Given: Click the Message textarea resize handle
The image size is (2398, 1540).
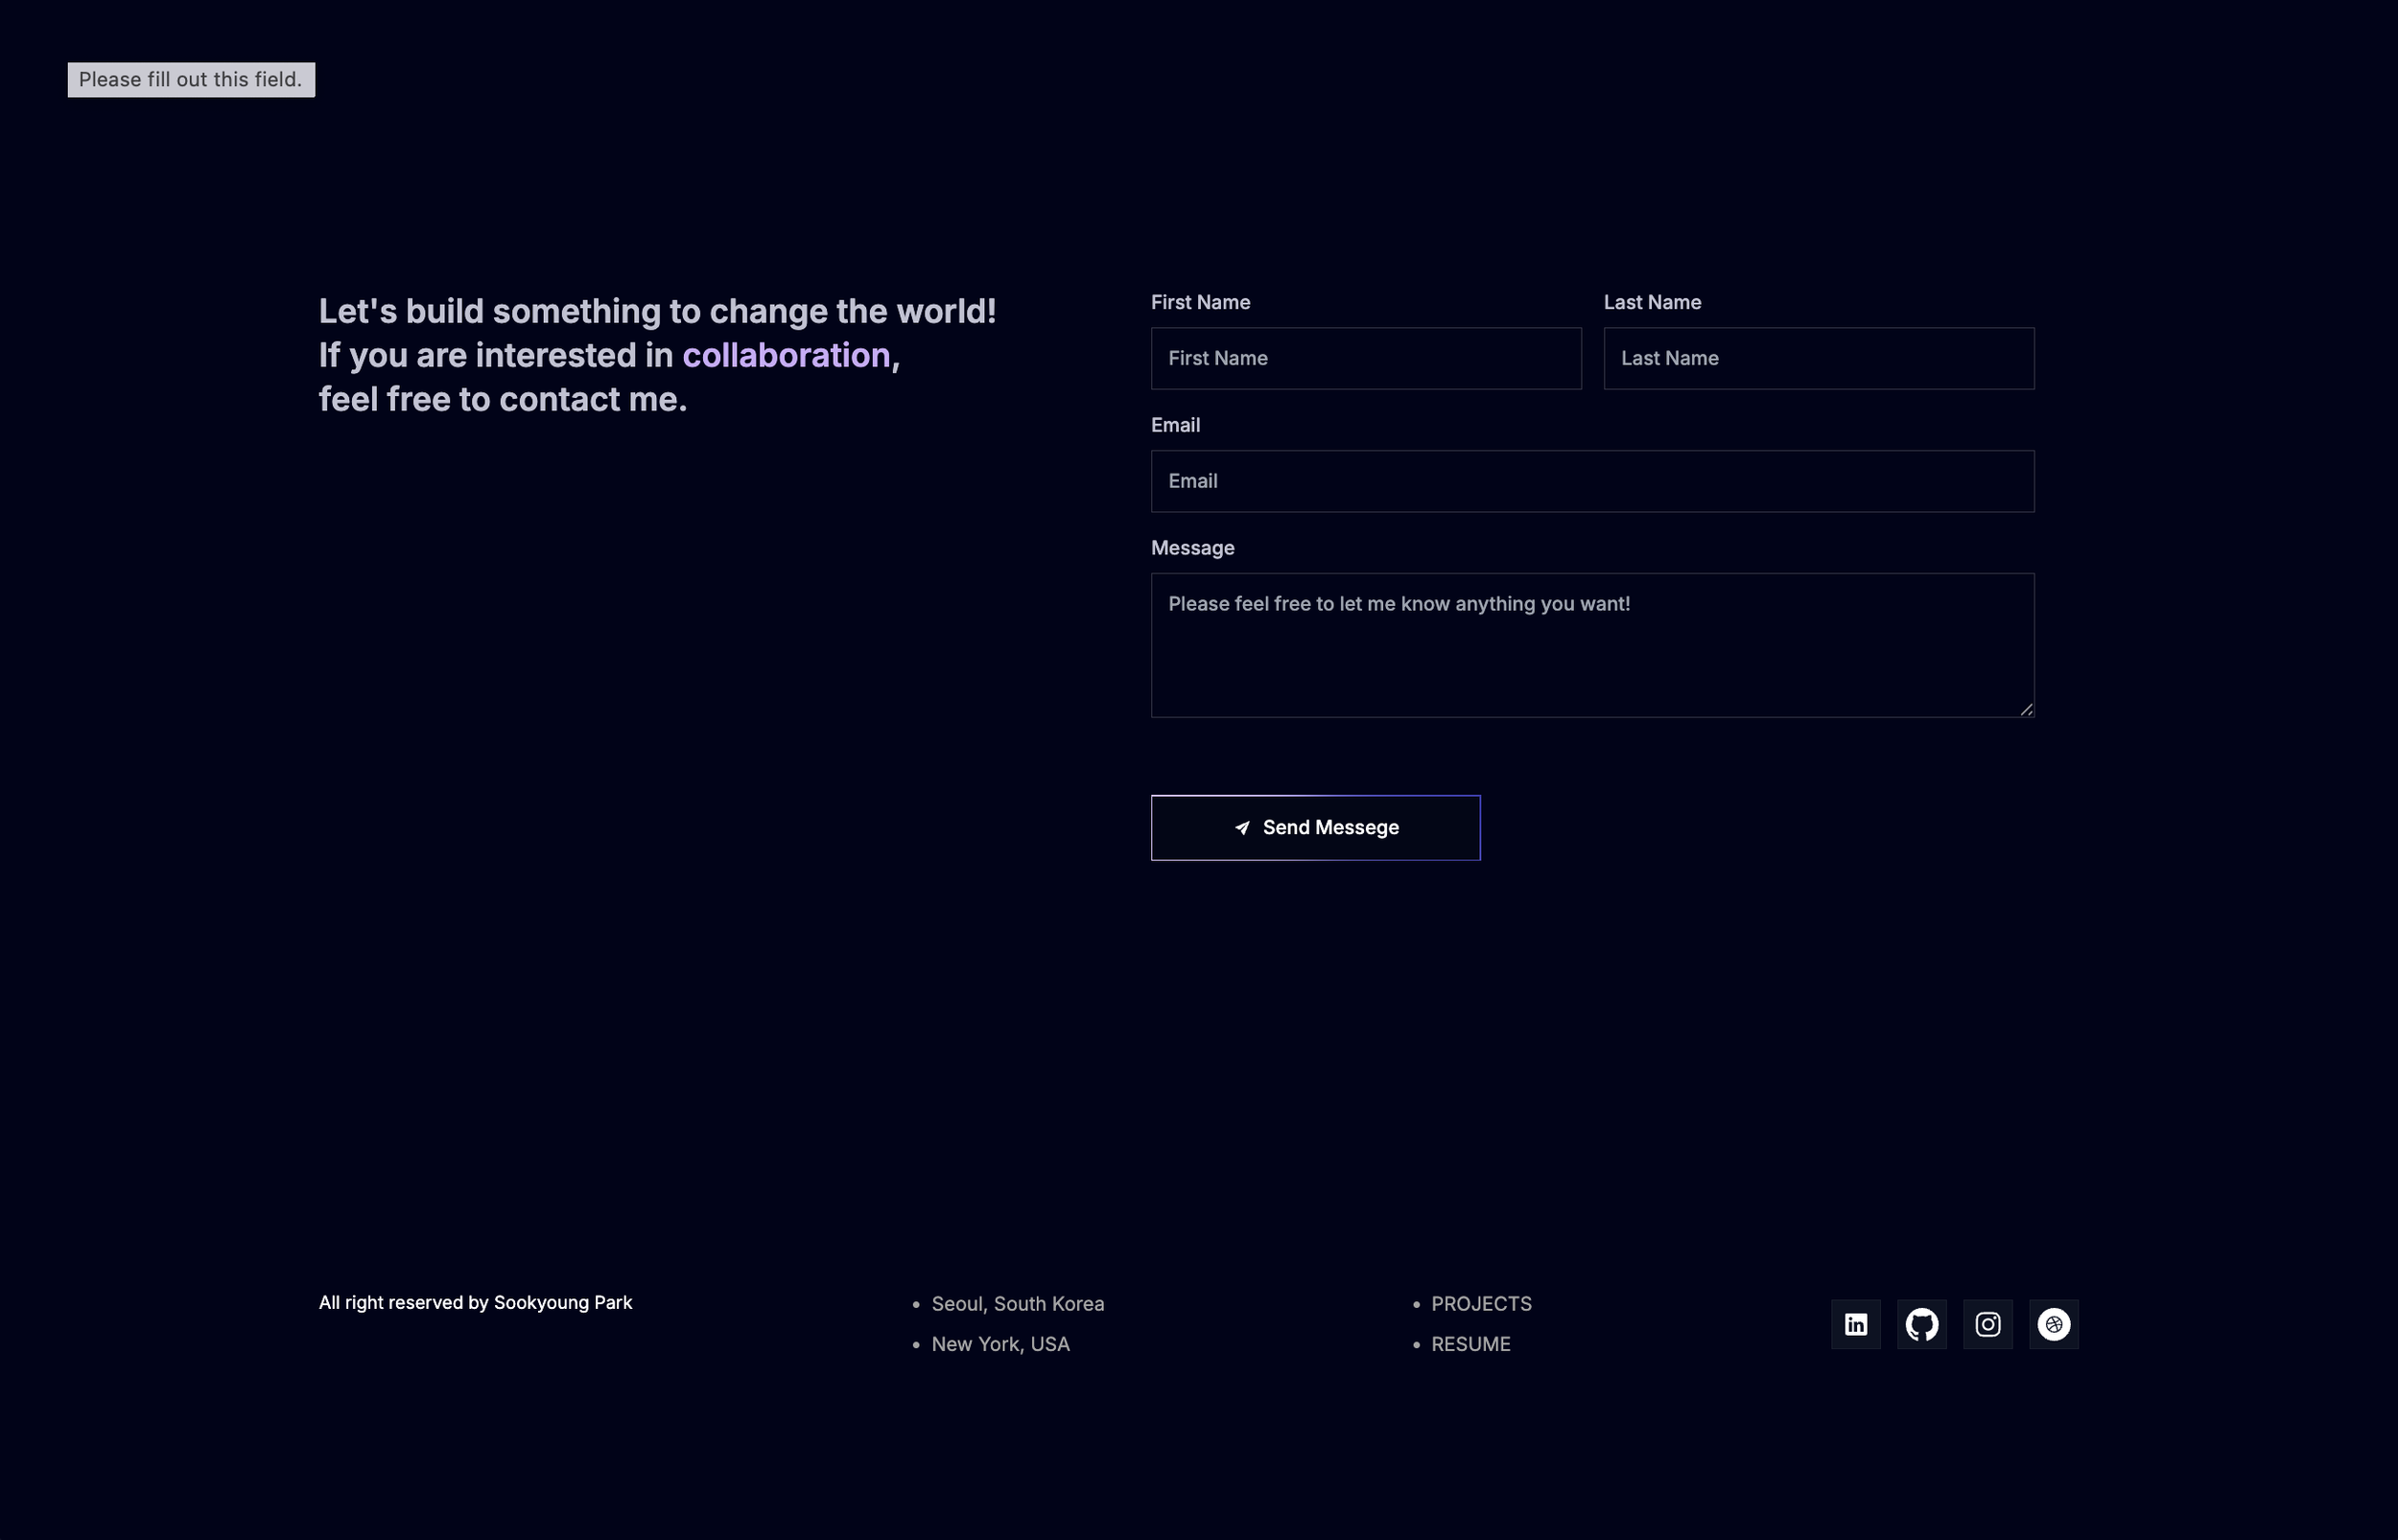Looking at the screenshot, I should click(x=2026, y=709).
